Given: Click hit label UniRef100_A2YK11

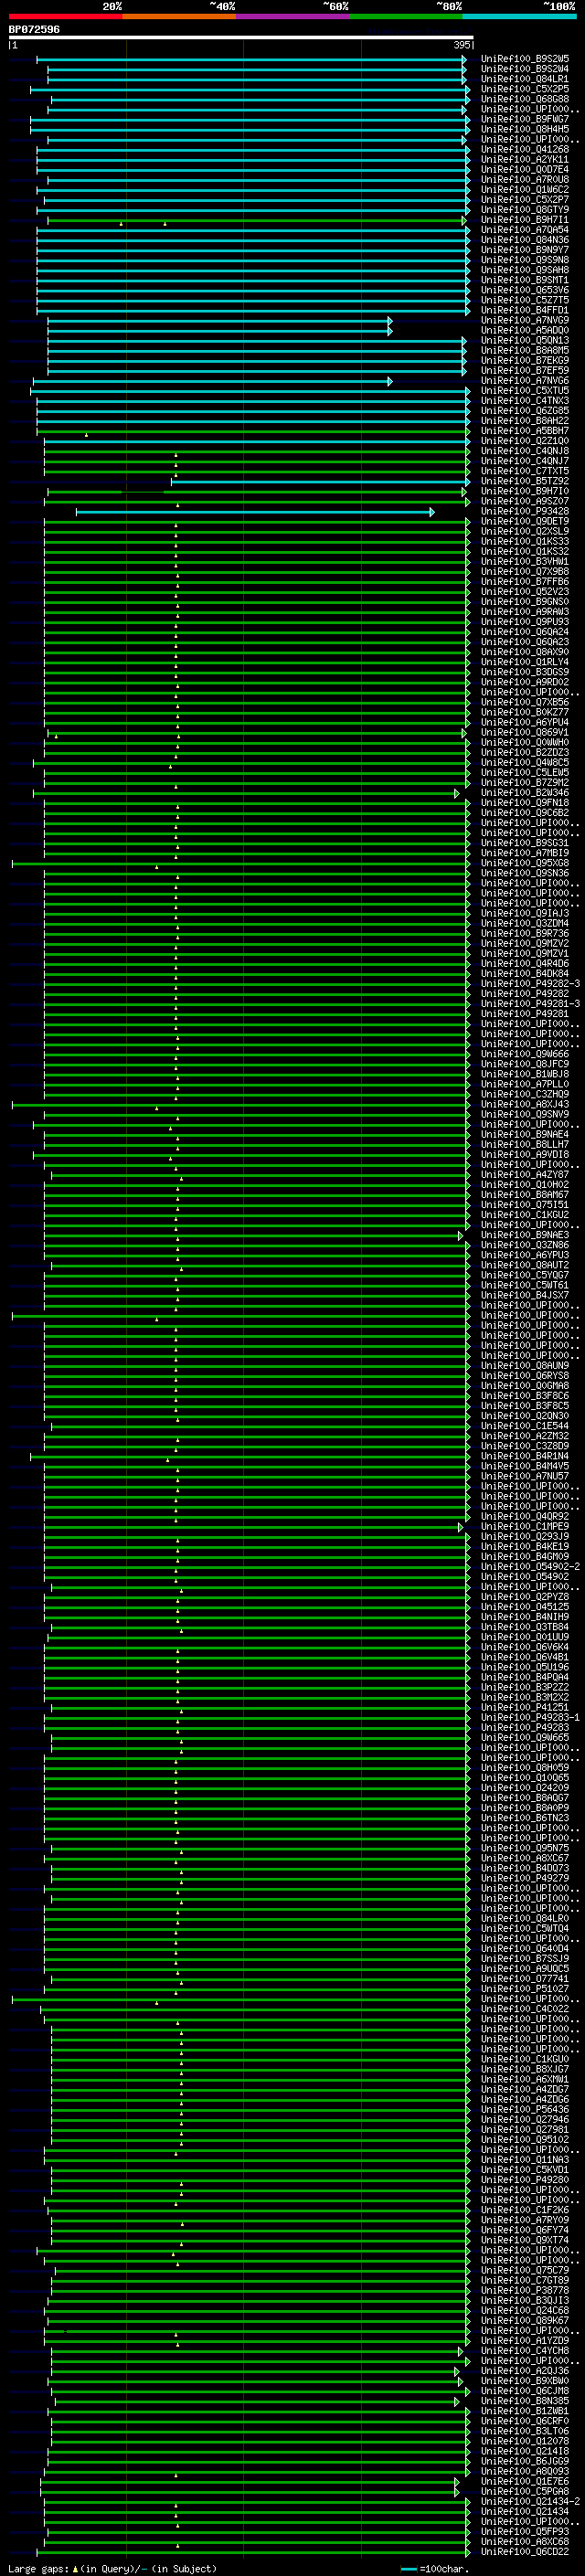Looking at the screenshot, I should tap(525, 159).
